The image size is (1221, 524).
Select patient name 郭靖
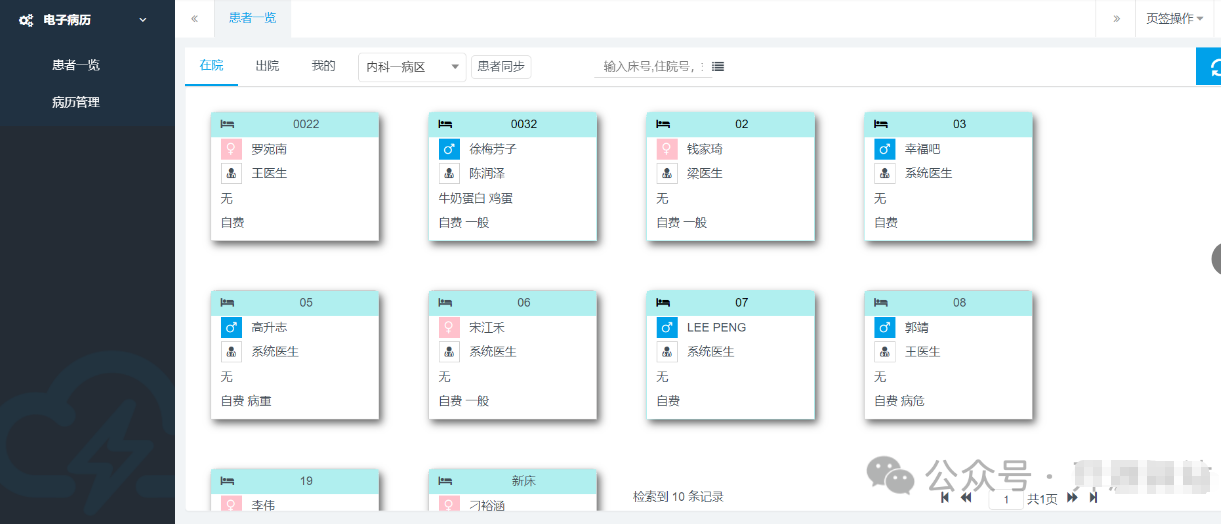917,327
